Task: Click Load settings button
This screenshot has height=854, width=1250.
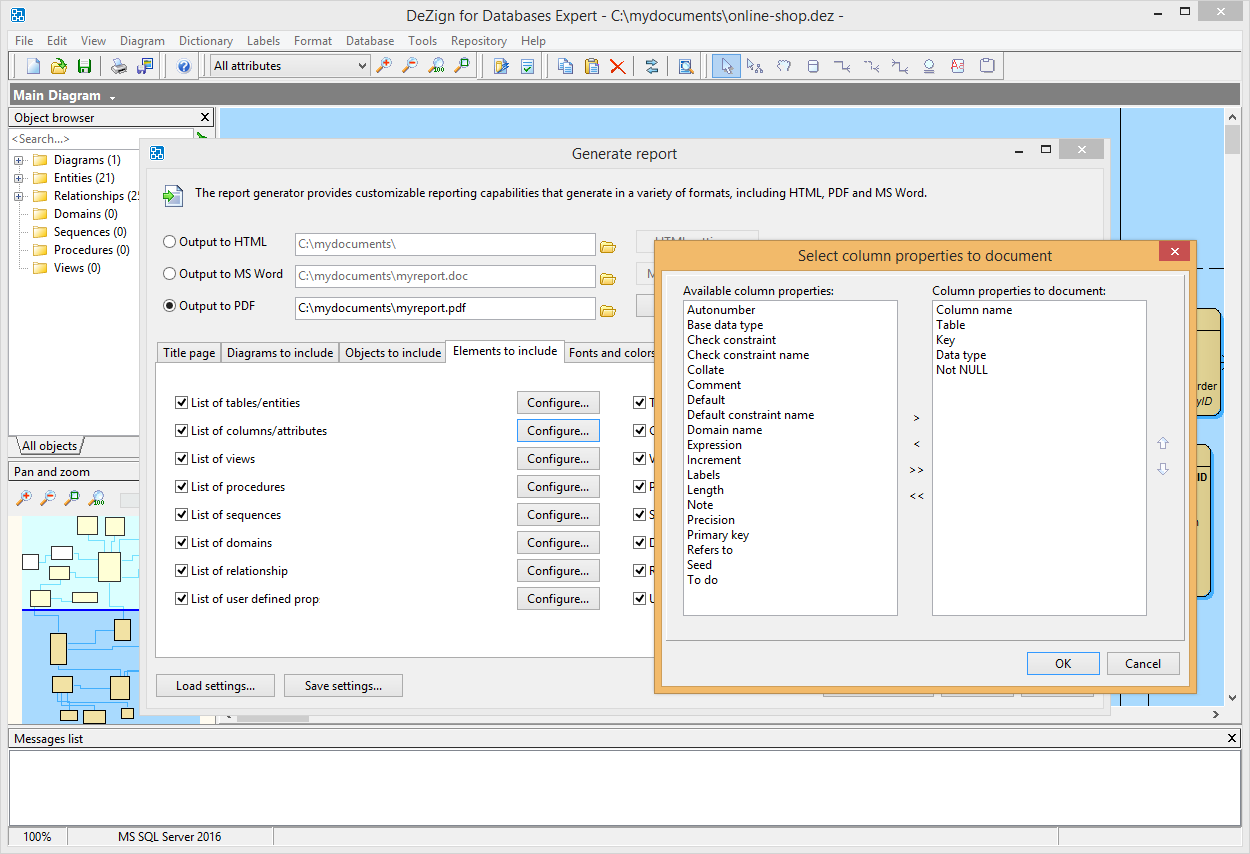Action: coord(215,686)
